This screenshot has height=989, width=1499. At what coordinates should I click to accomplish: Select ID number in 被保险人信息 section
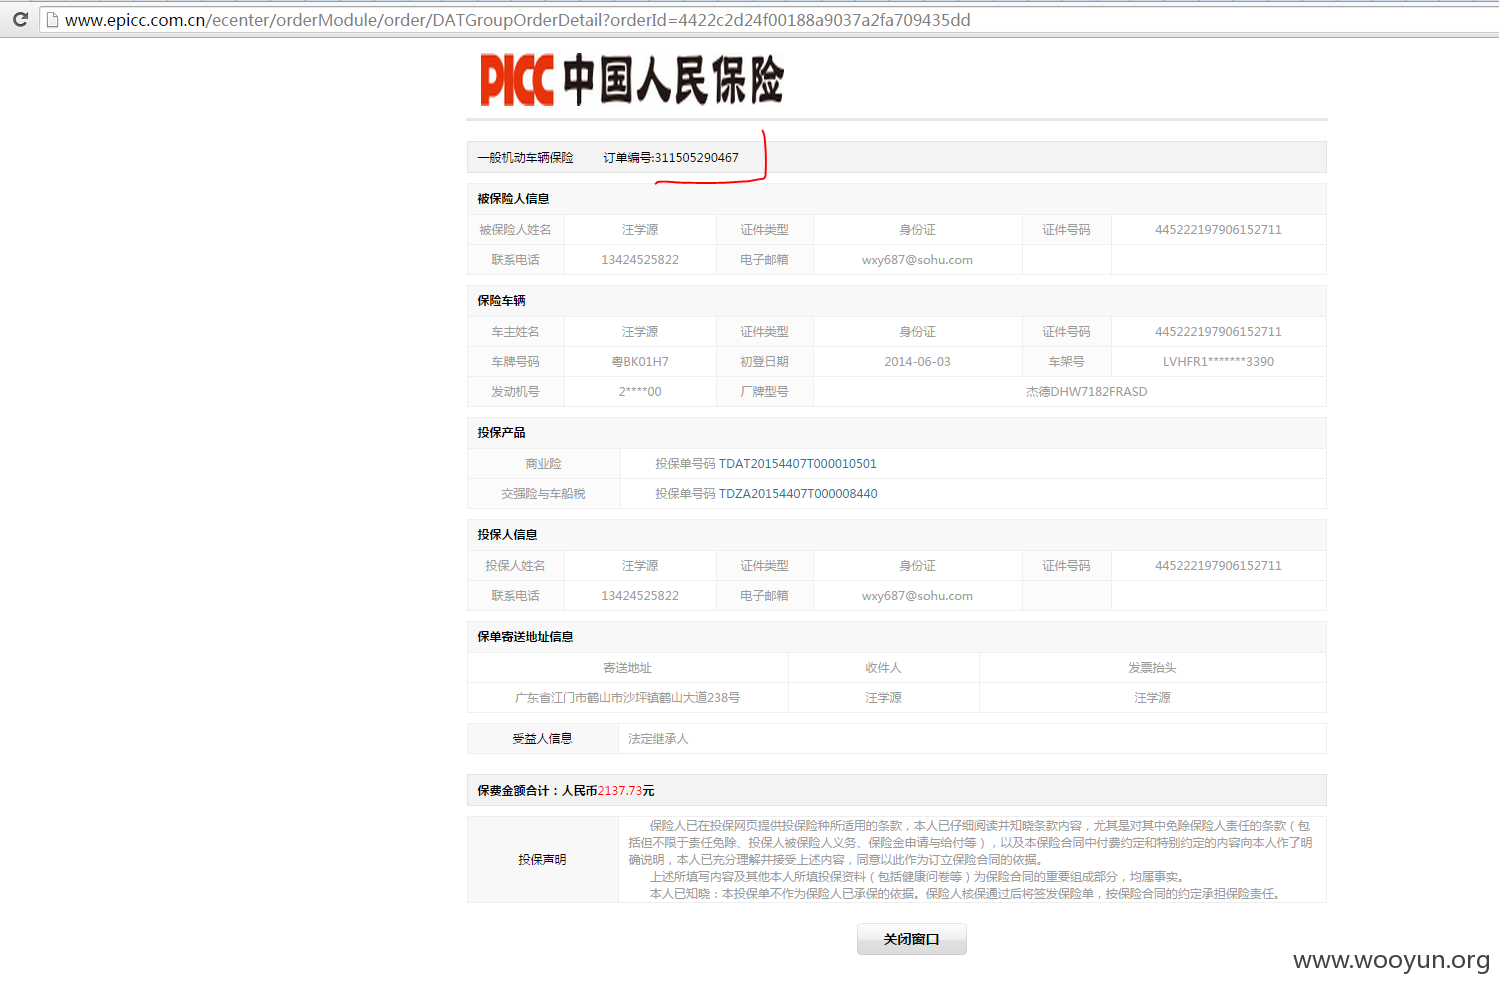point(1218,230)
